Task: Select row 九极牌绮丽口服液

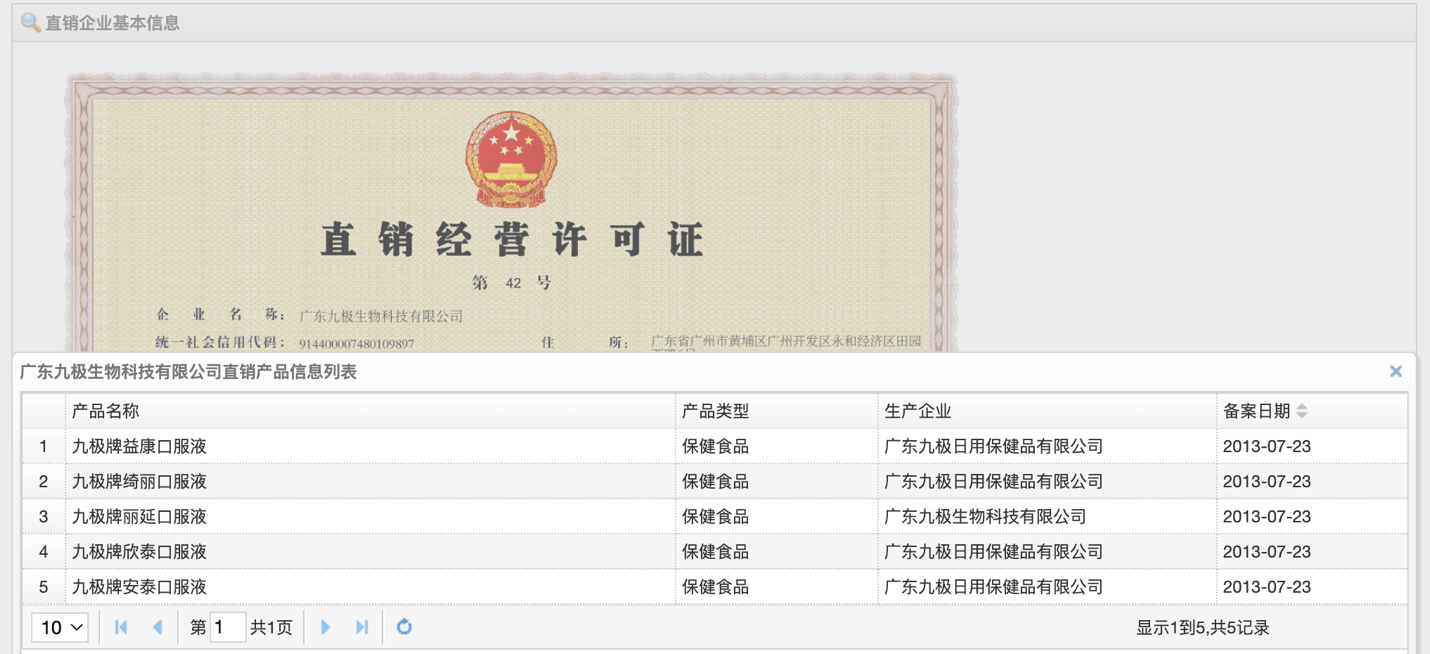Action: (x=715, y=481)
